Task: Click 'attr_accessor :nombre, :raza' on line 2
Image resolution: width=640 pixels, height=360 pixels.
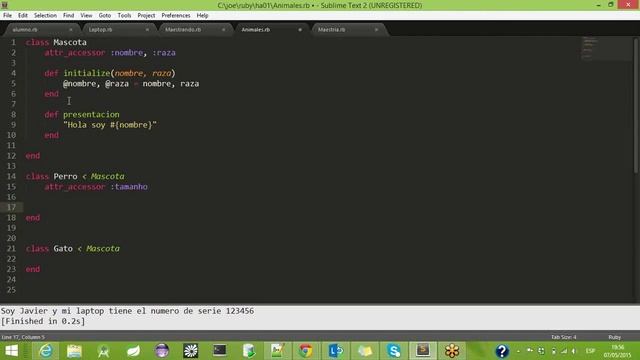Action: [x=110, y=53]
